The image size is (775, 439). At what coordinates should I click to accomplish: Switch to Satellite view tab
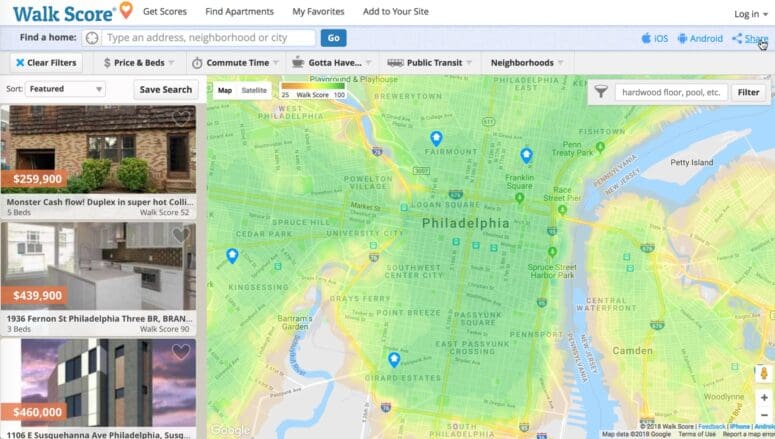254,90
